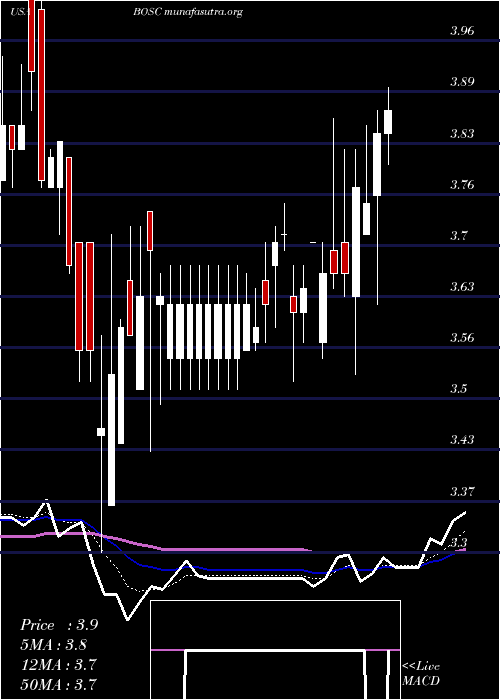Viewport: 500px width, 700px height.
Task: Click the last white candlestick near 3.85
Action: [388, 121]
